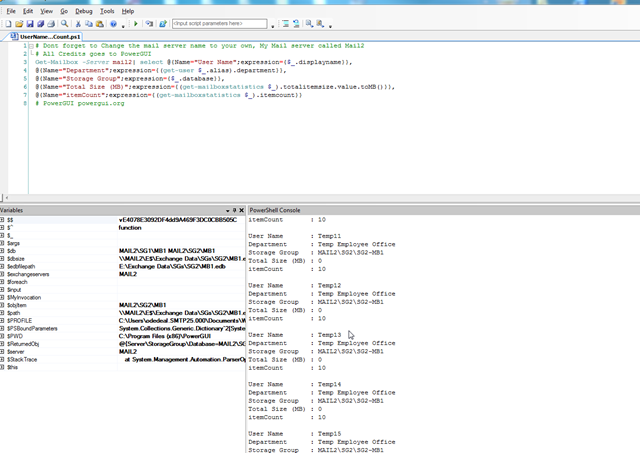
Task: Open dropdown arrow beside script parameters field
Action: pos(273,27)
